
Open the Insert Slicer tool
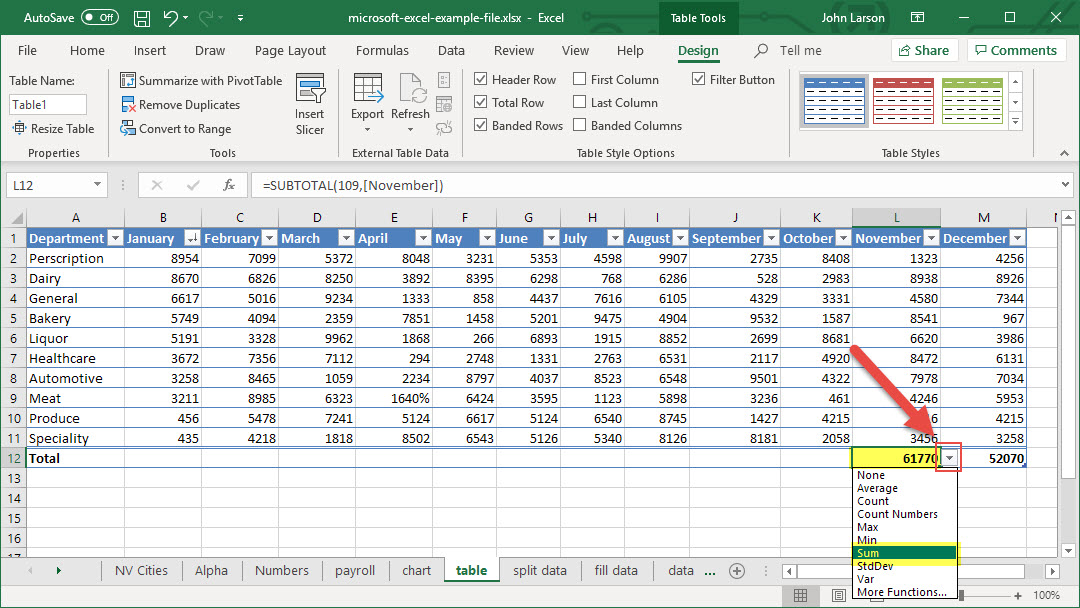(x=309, y=105)
